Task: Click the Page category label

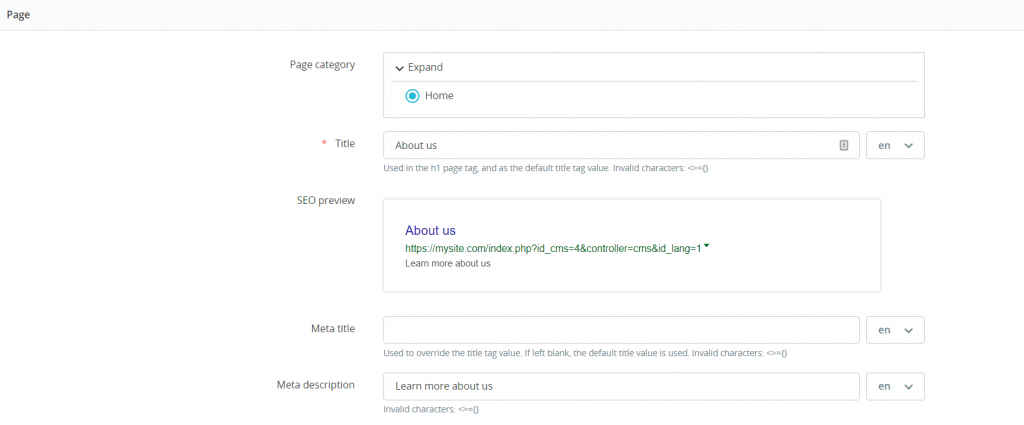Action: (x=321, y=65)
